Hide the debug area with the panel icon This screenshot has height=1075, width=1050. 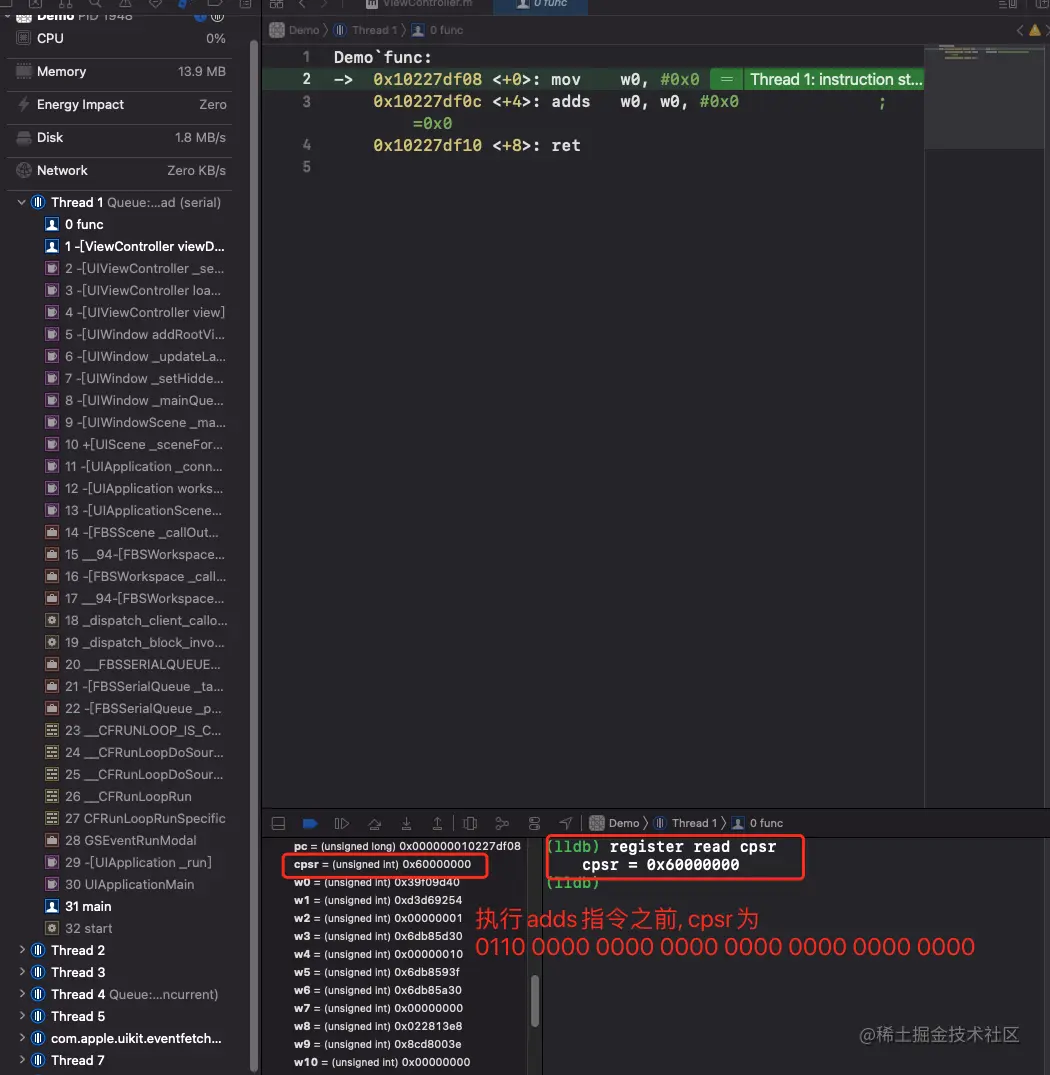[x=278, y=823]
